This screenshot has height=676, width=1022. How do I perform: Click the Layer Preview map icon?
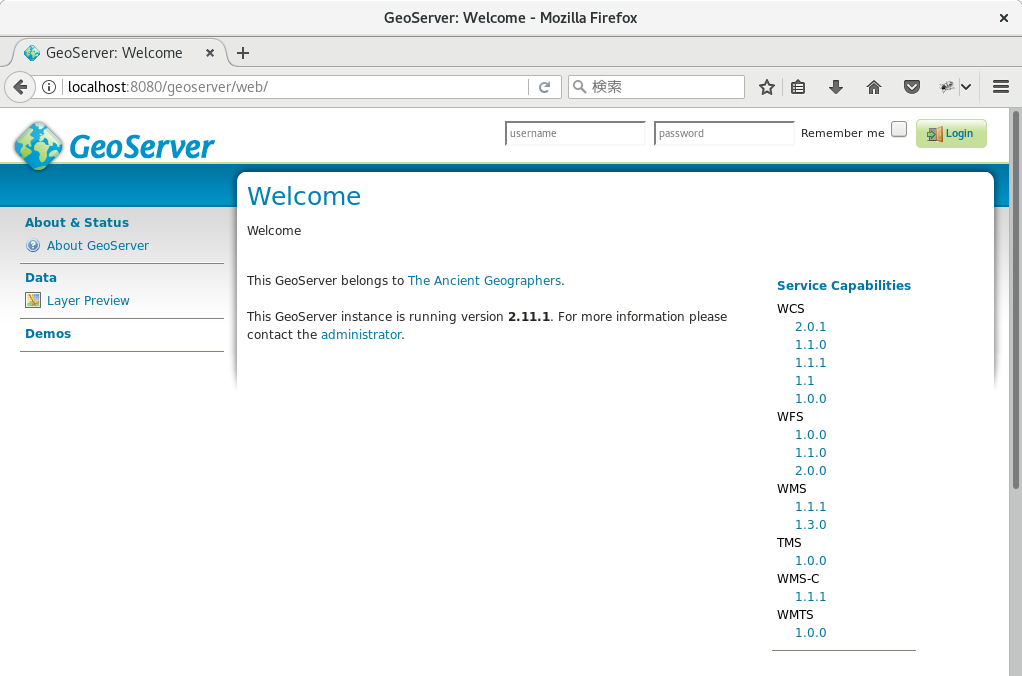pyautogui.click(x=33, y=300)
